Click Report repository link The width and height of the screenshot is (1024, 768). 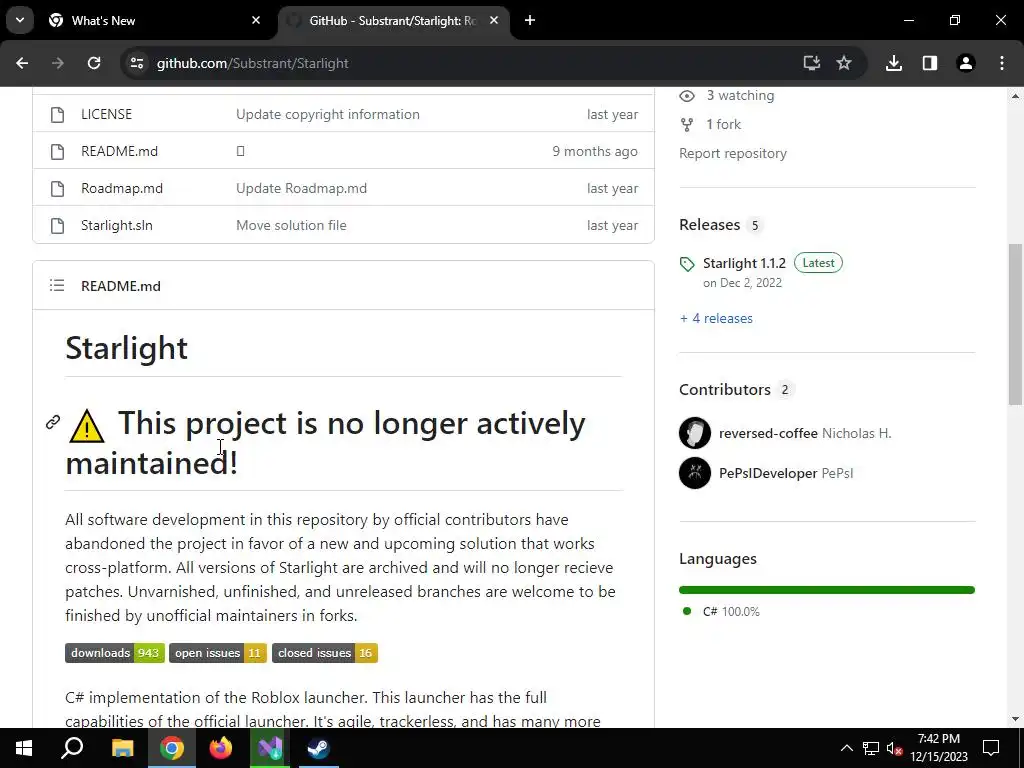(733, 153)
